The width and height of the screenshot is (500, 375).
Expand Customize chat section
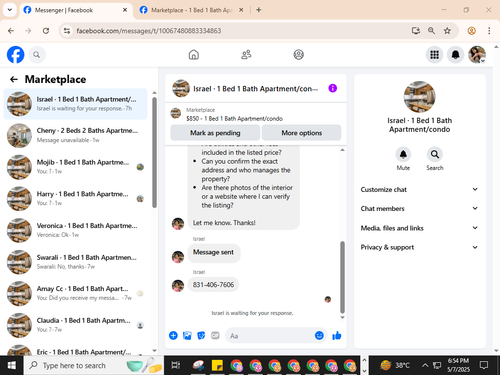[x=419, y=190]
